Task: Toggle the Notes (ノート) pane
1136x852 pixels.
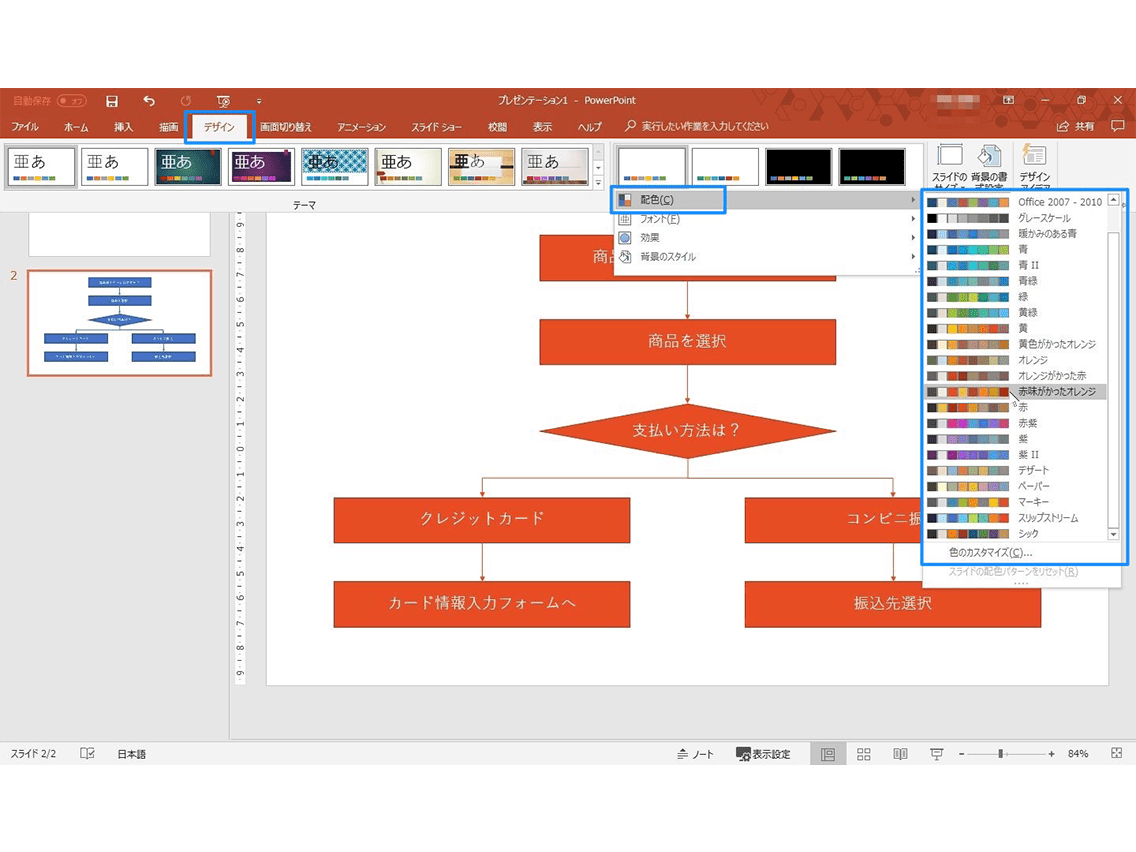Action: click(696, 754)
